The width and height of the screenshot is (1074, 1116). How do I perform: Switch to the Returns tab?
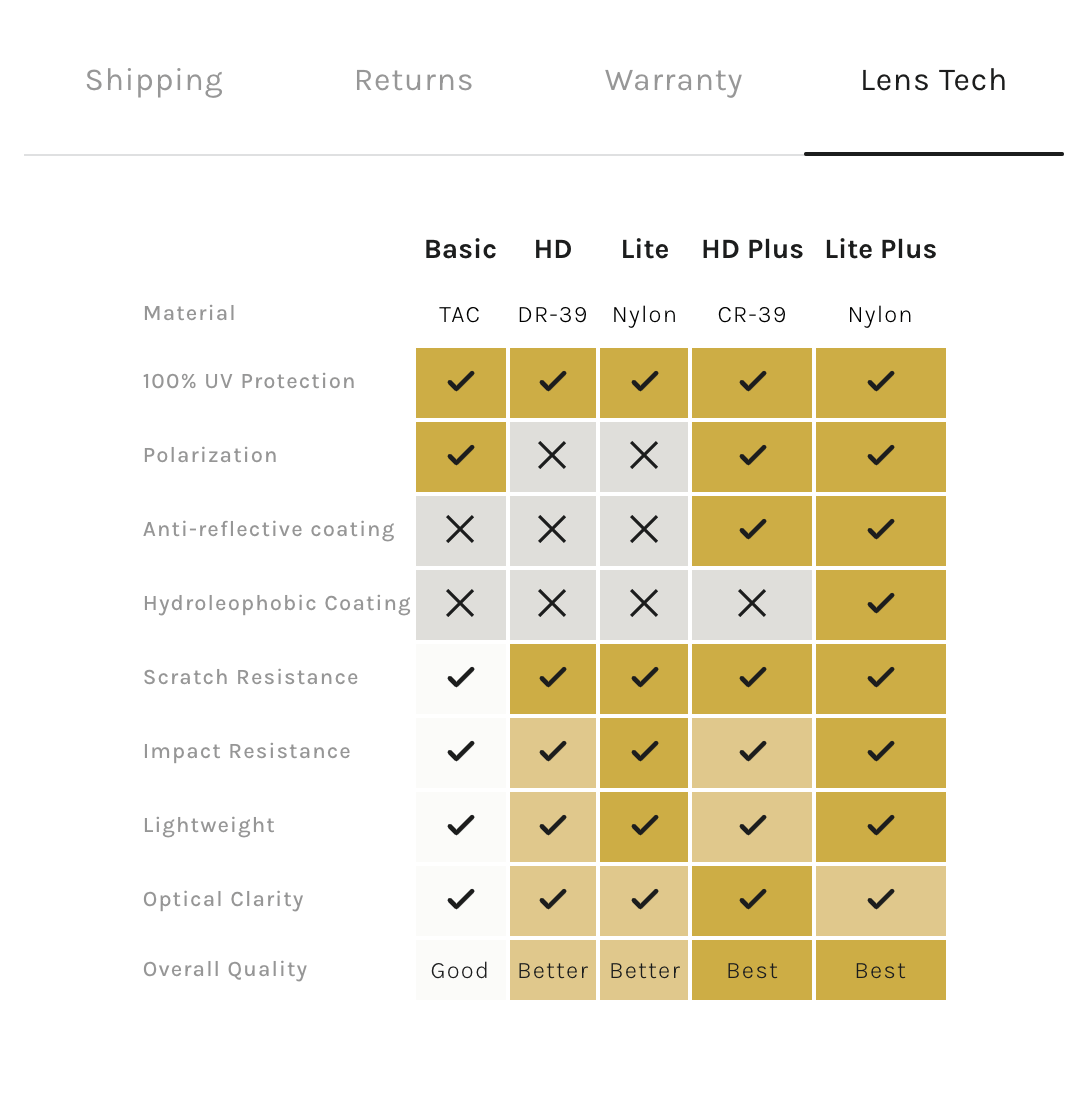point(414,80)
